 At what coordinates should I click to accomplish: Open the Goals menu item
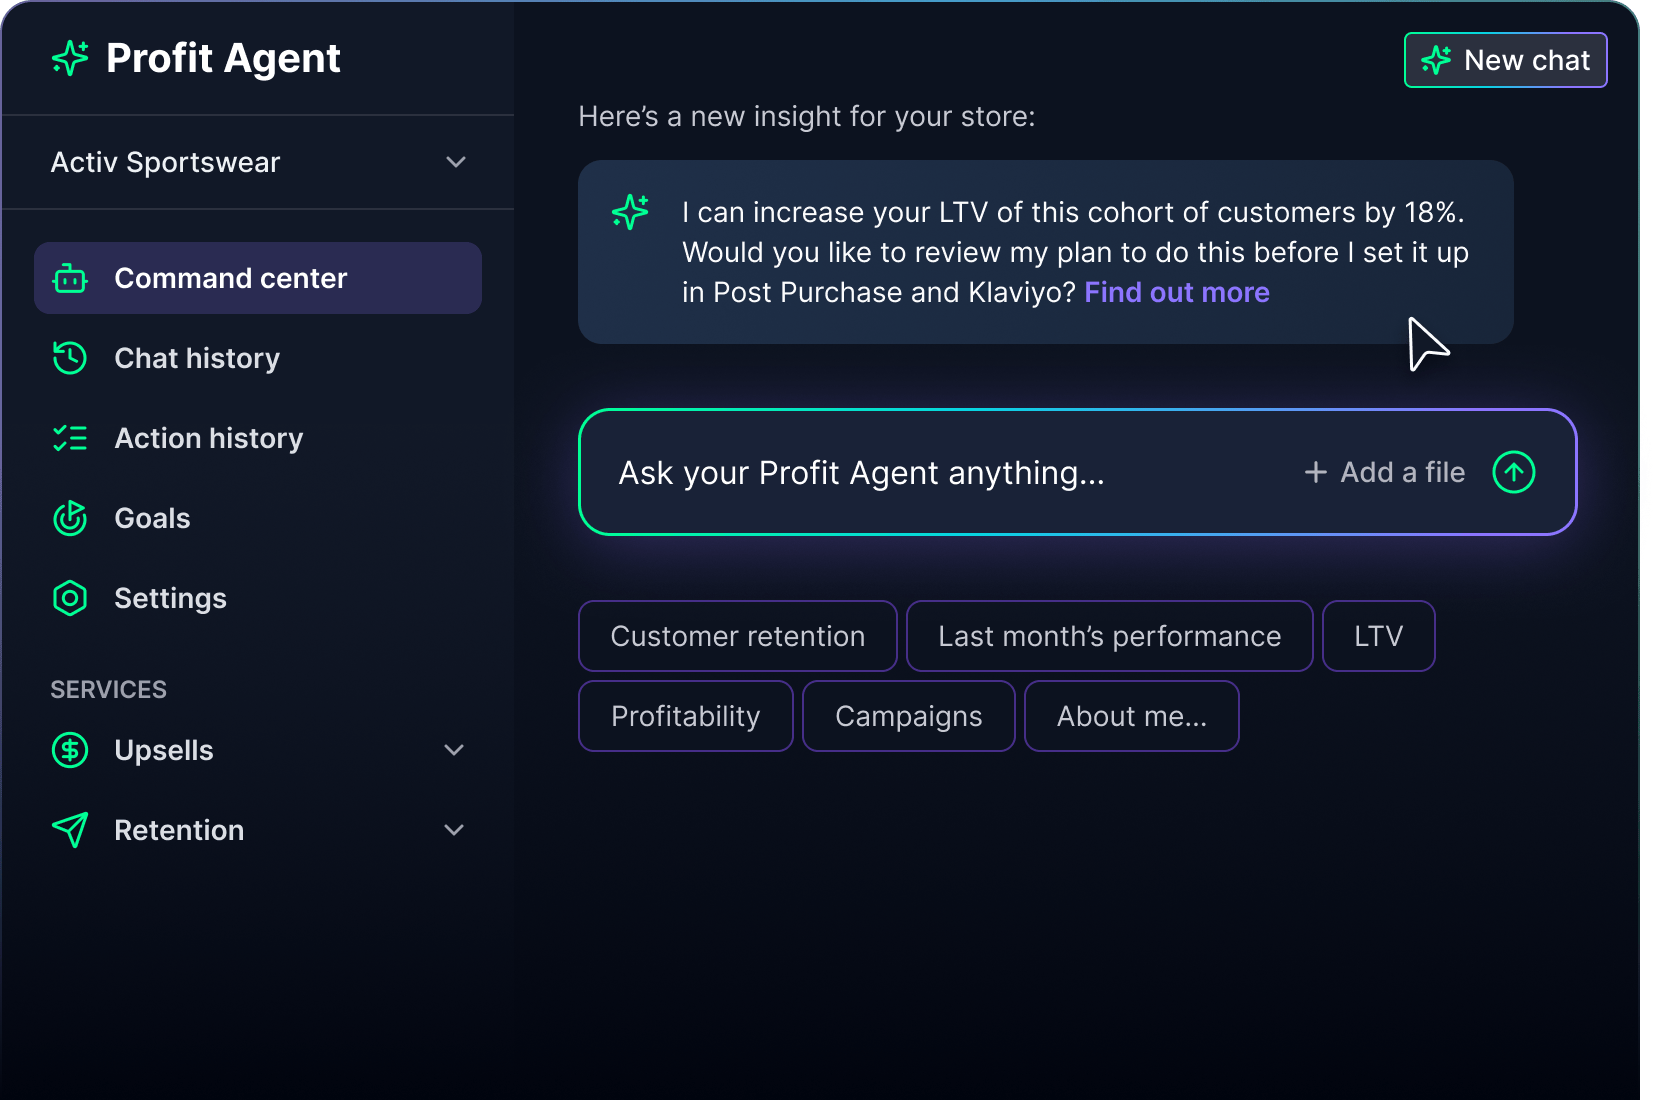[x=258, y=518]
